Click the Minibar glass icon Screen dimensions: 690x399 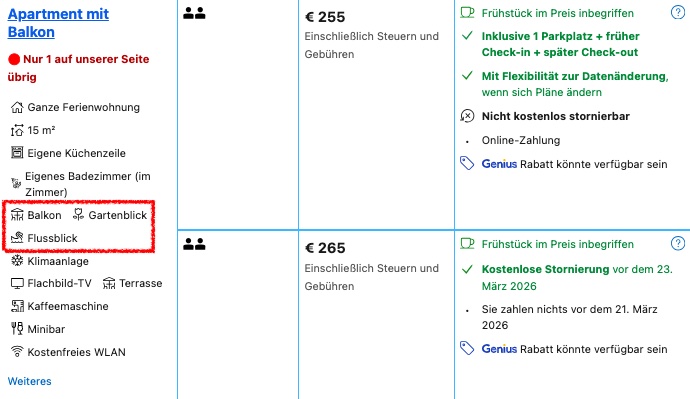click(x=17, y=329)
